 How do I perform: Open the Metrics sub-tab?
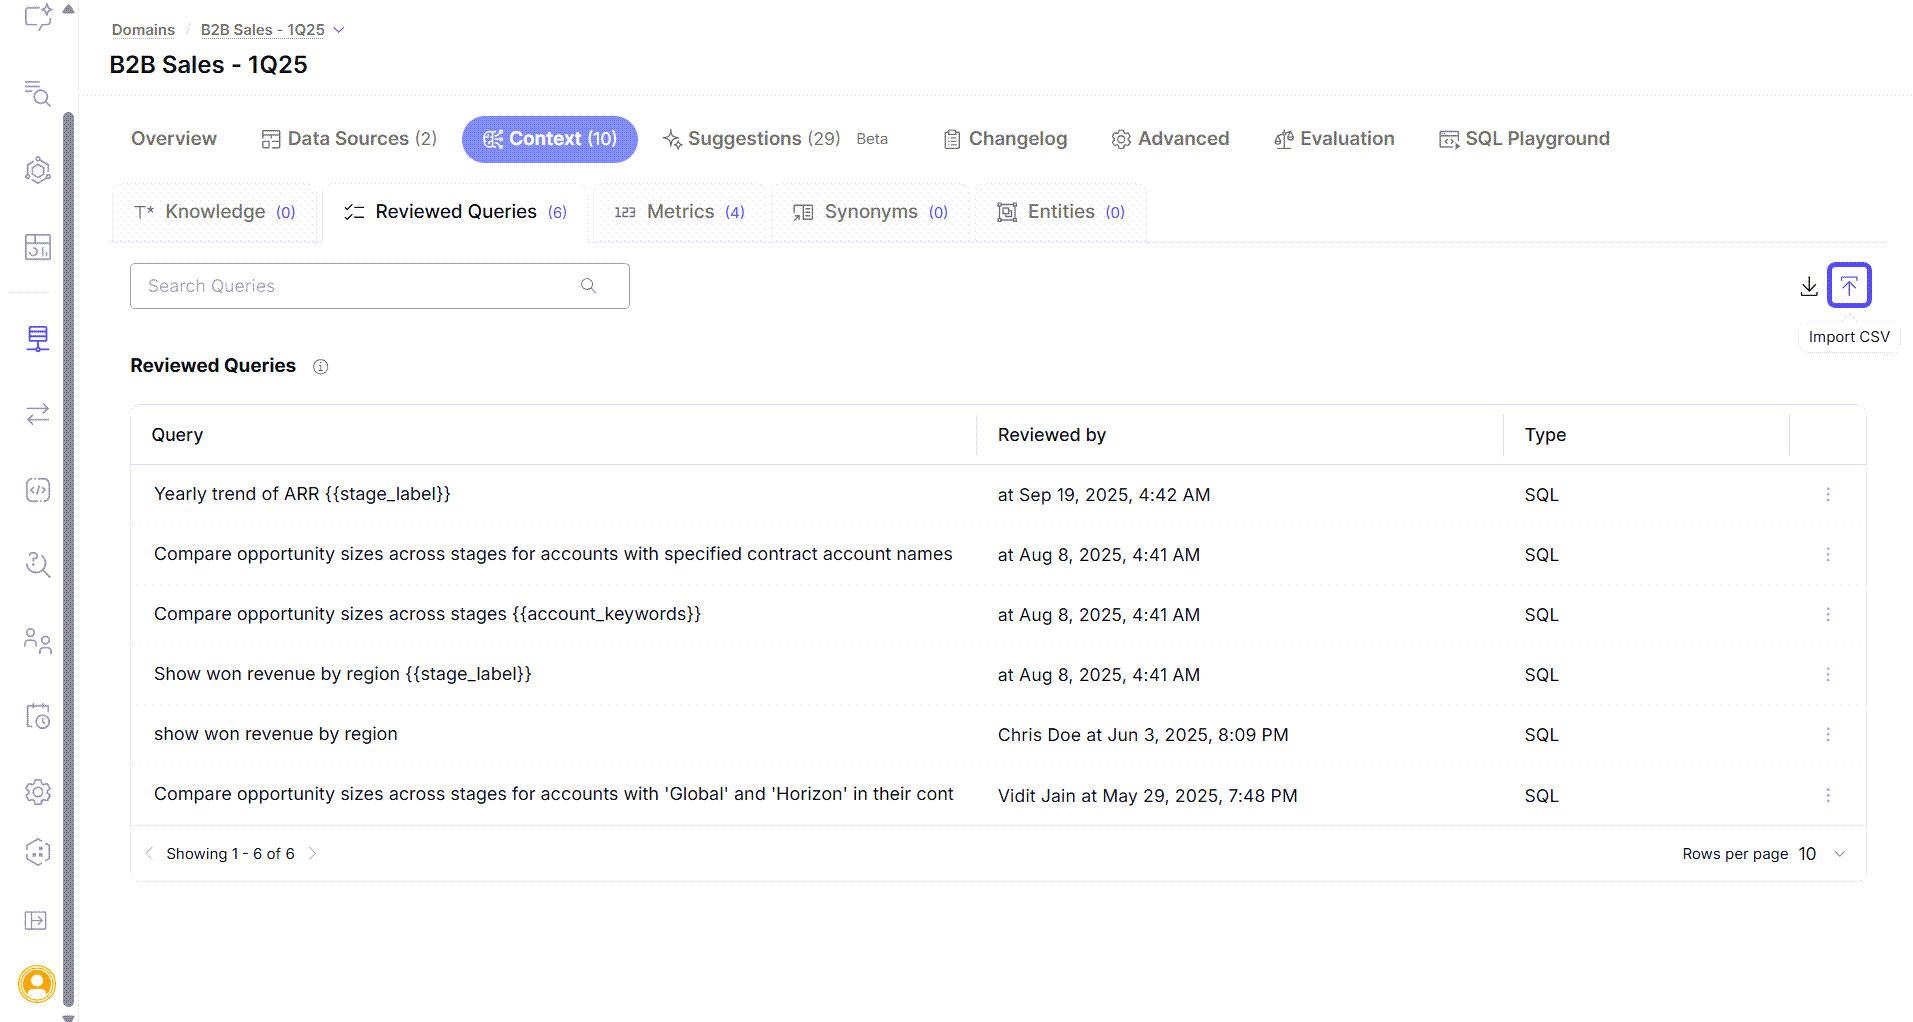679,211
